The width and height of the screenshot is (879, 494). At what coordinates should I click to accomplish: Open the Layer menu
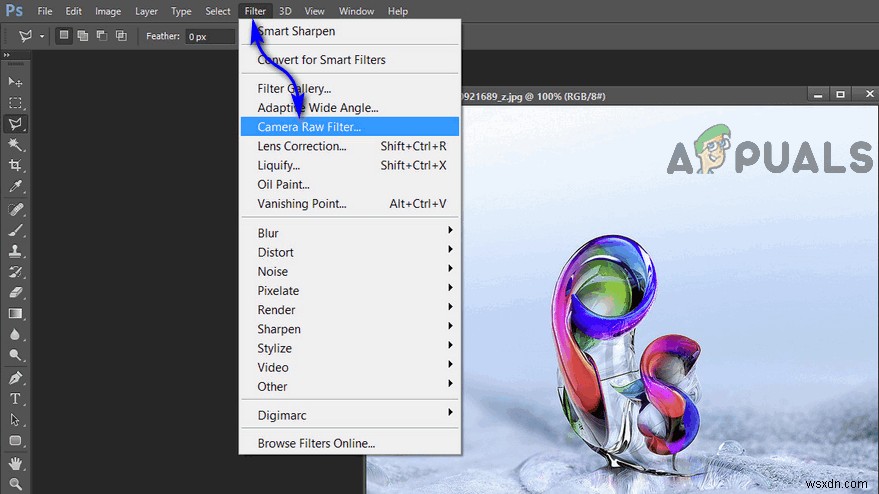coord(146,11)
